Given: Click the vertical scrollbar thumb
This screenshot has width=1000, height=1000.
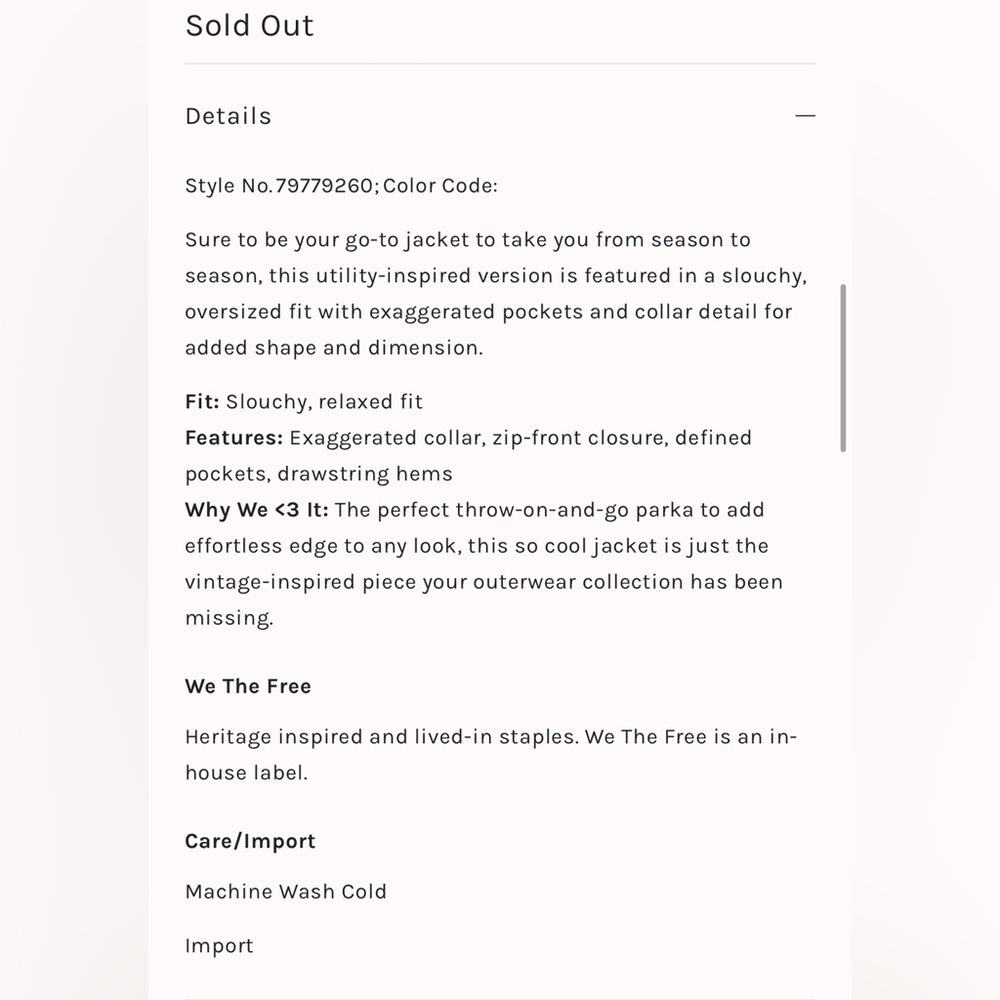Looking at the screenshot, I should tap(843, 368).
